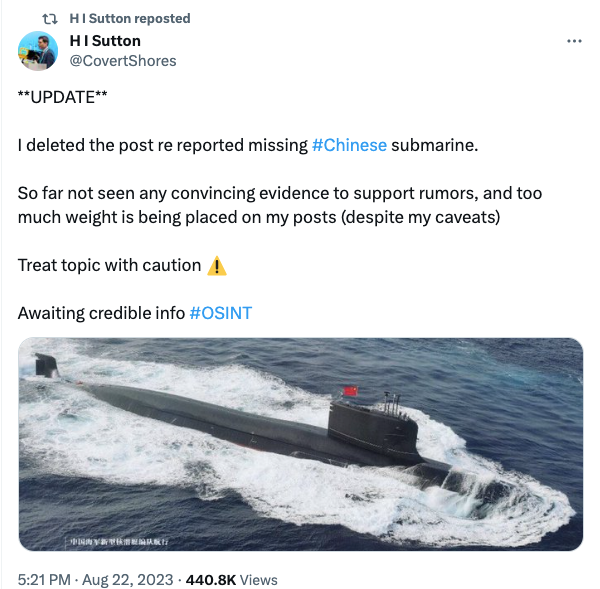Click the "Awaiting credible info" text
The height and width of the screenshot is (589, 600).
[101, 313]
